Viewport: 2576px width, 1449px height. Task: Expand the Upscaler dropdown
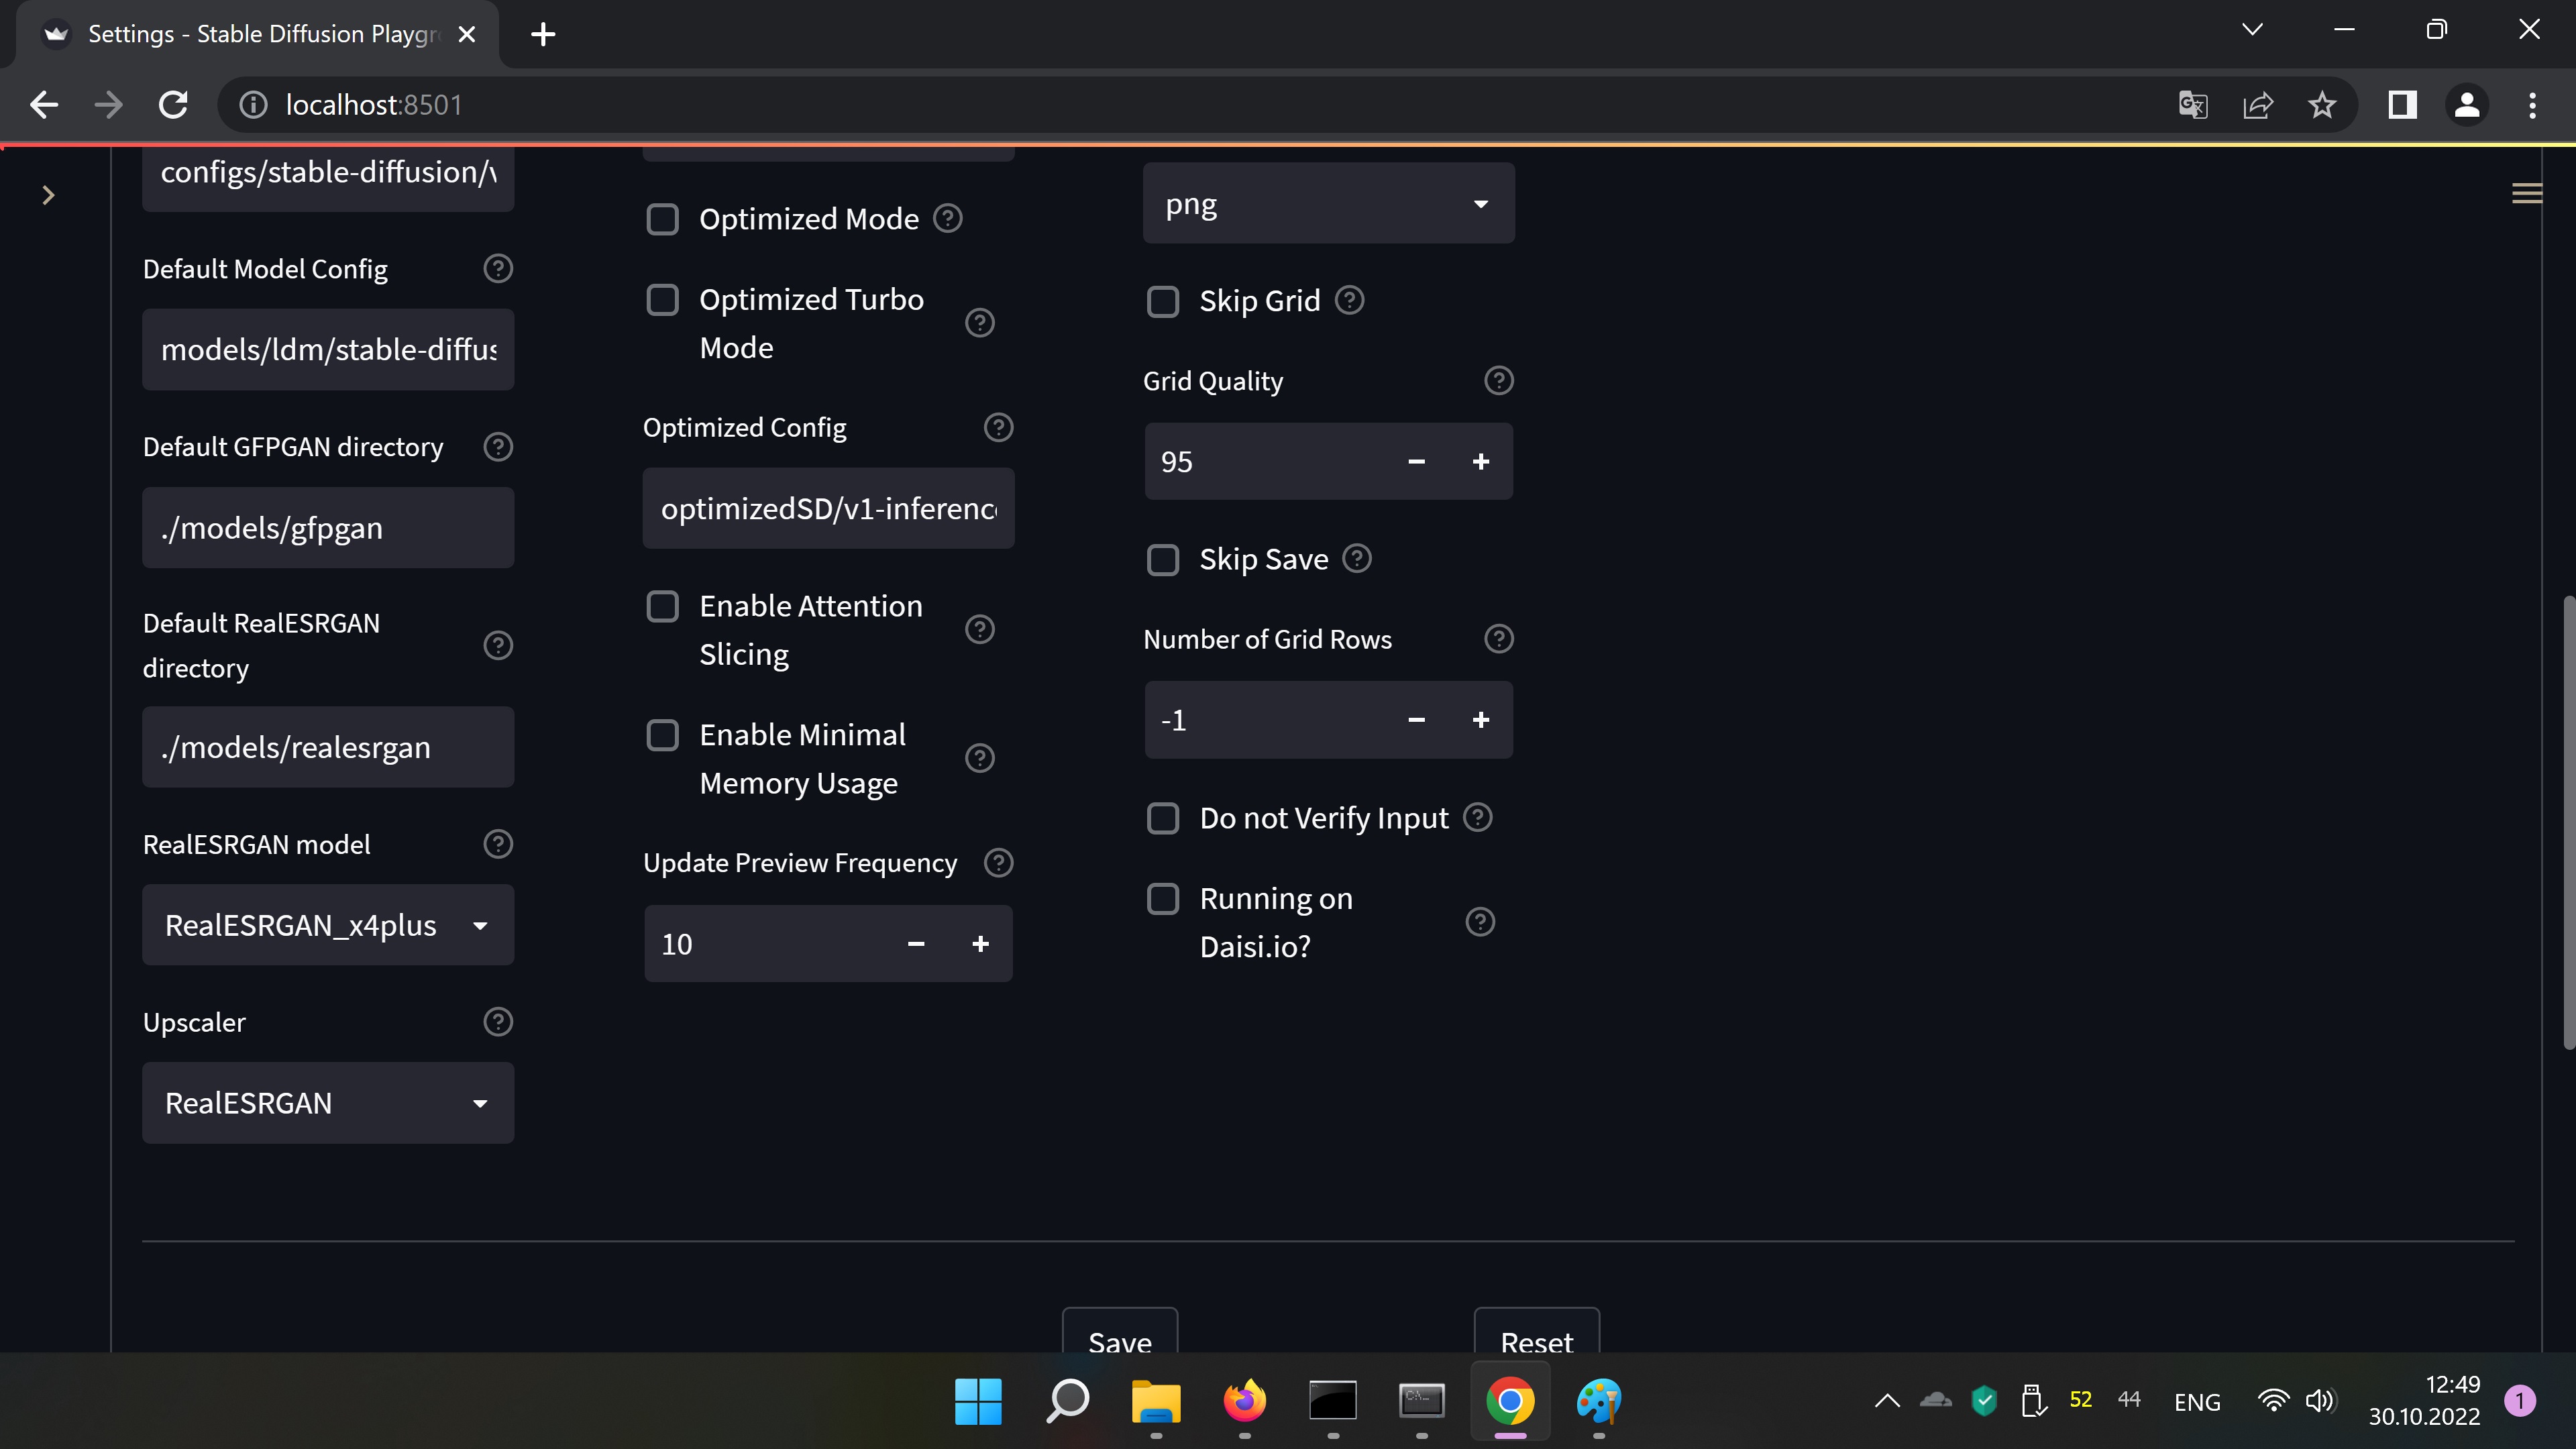327,1103
